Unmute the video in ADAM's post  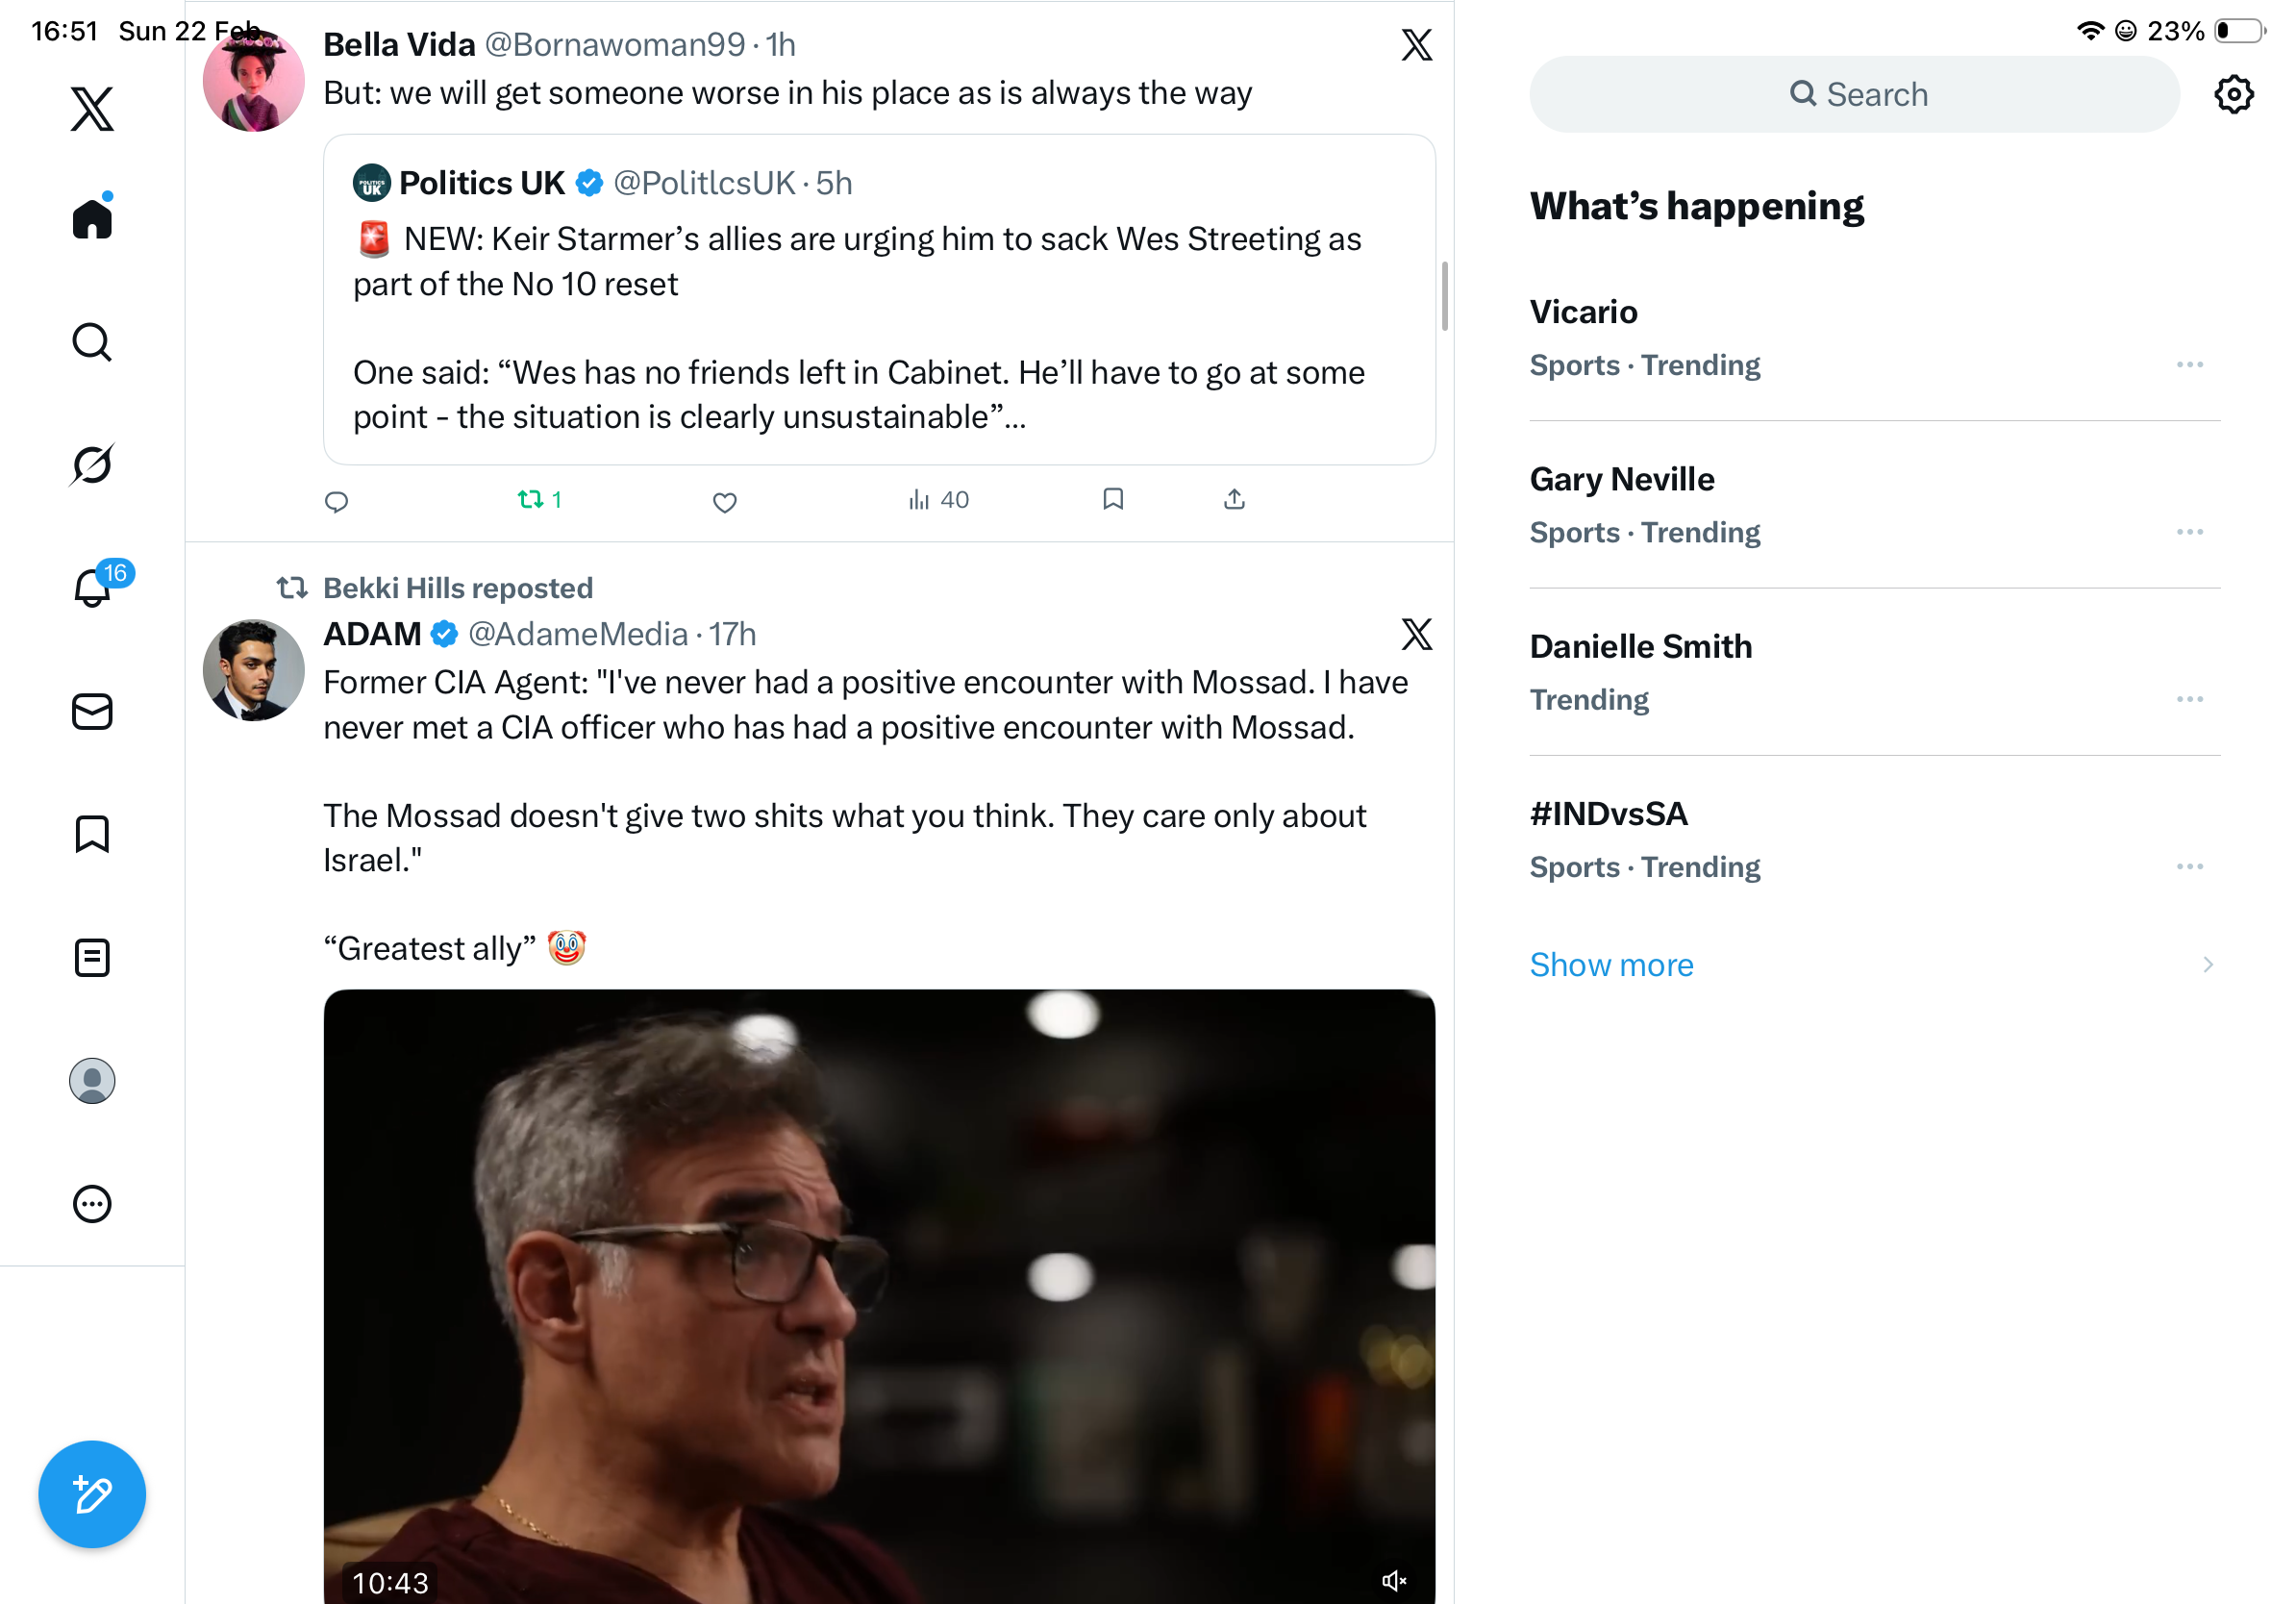coord(1394,1580)
